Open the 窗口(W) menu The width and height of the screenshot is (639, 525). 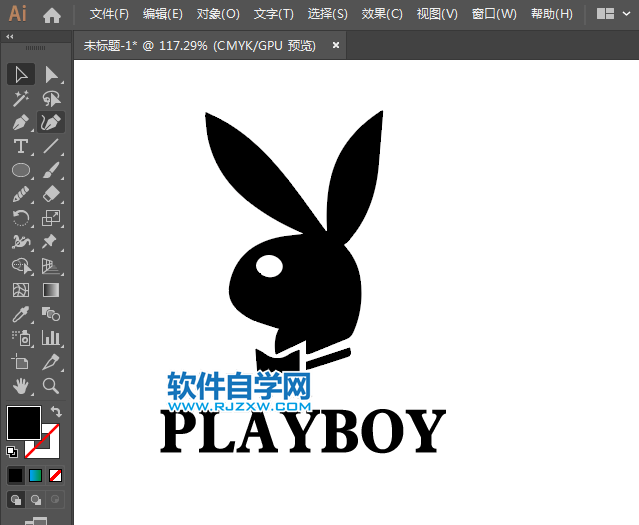tap(494, 14)
